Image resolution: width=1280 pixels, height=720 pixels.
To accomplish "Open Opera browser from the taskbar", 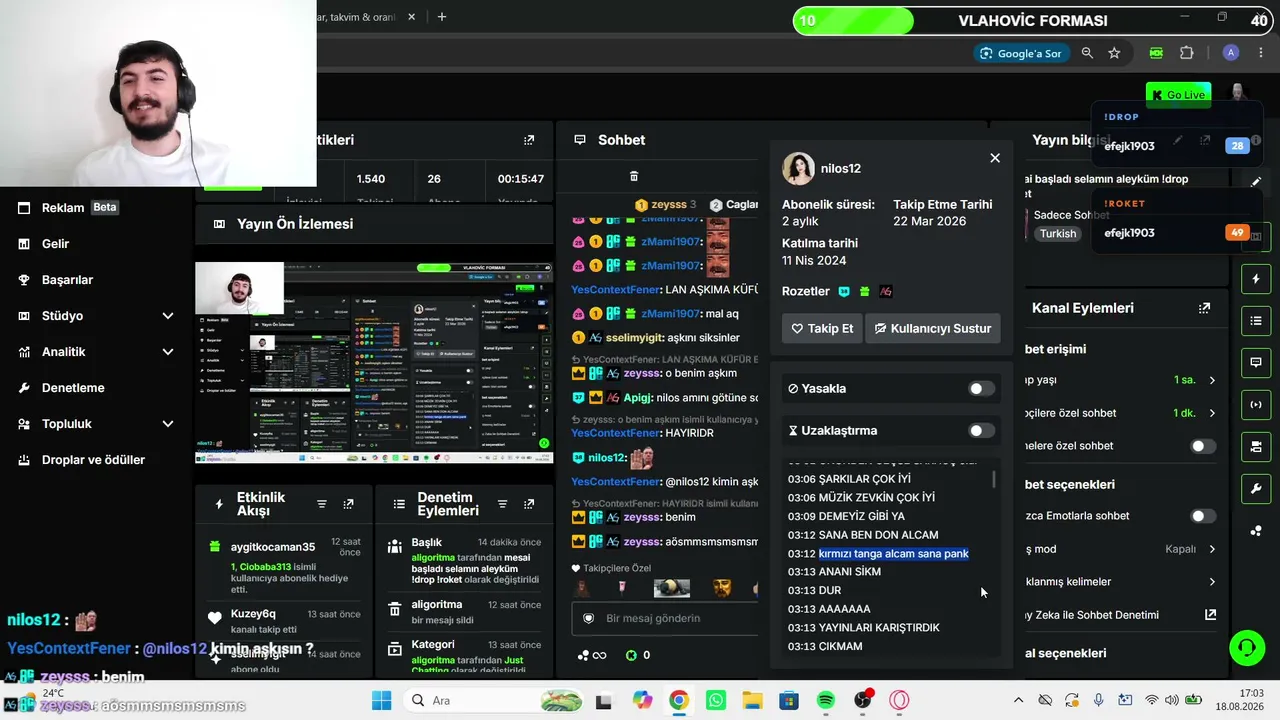I will [899, 700].
